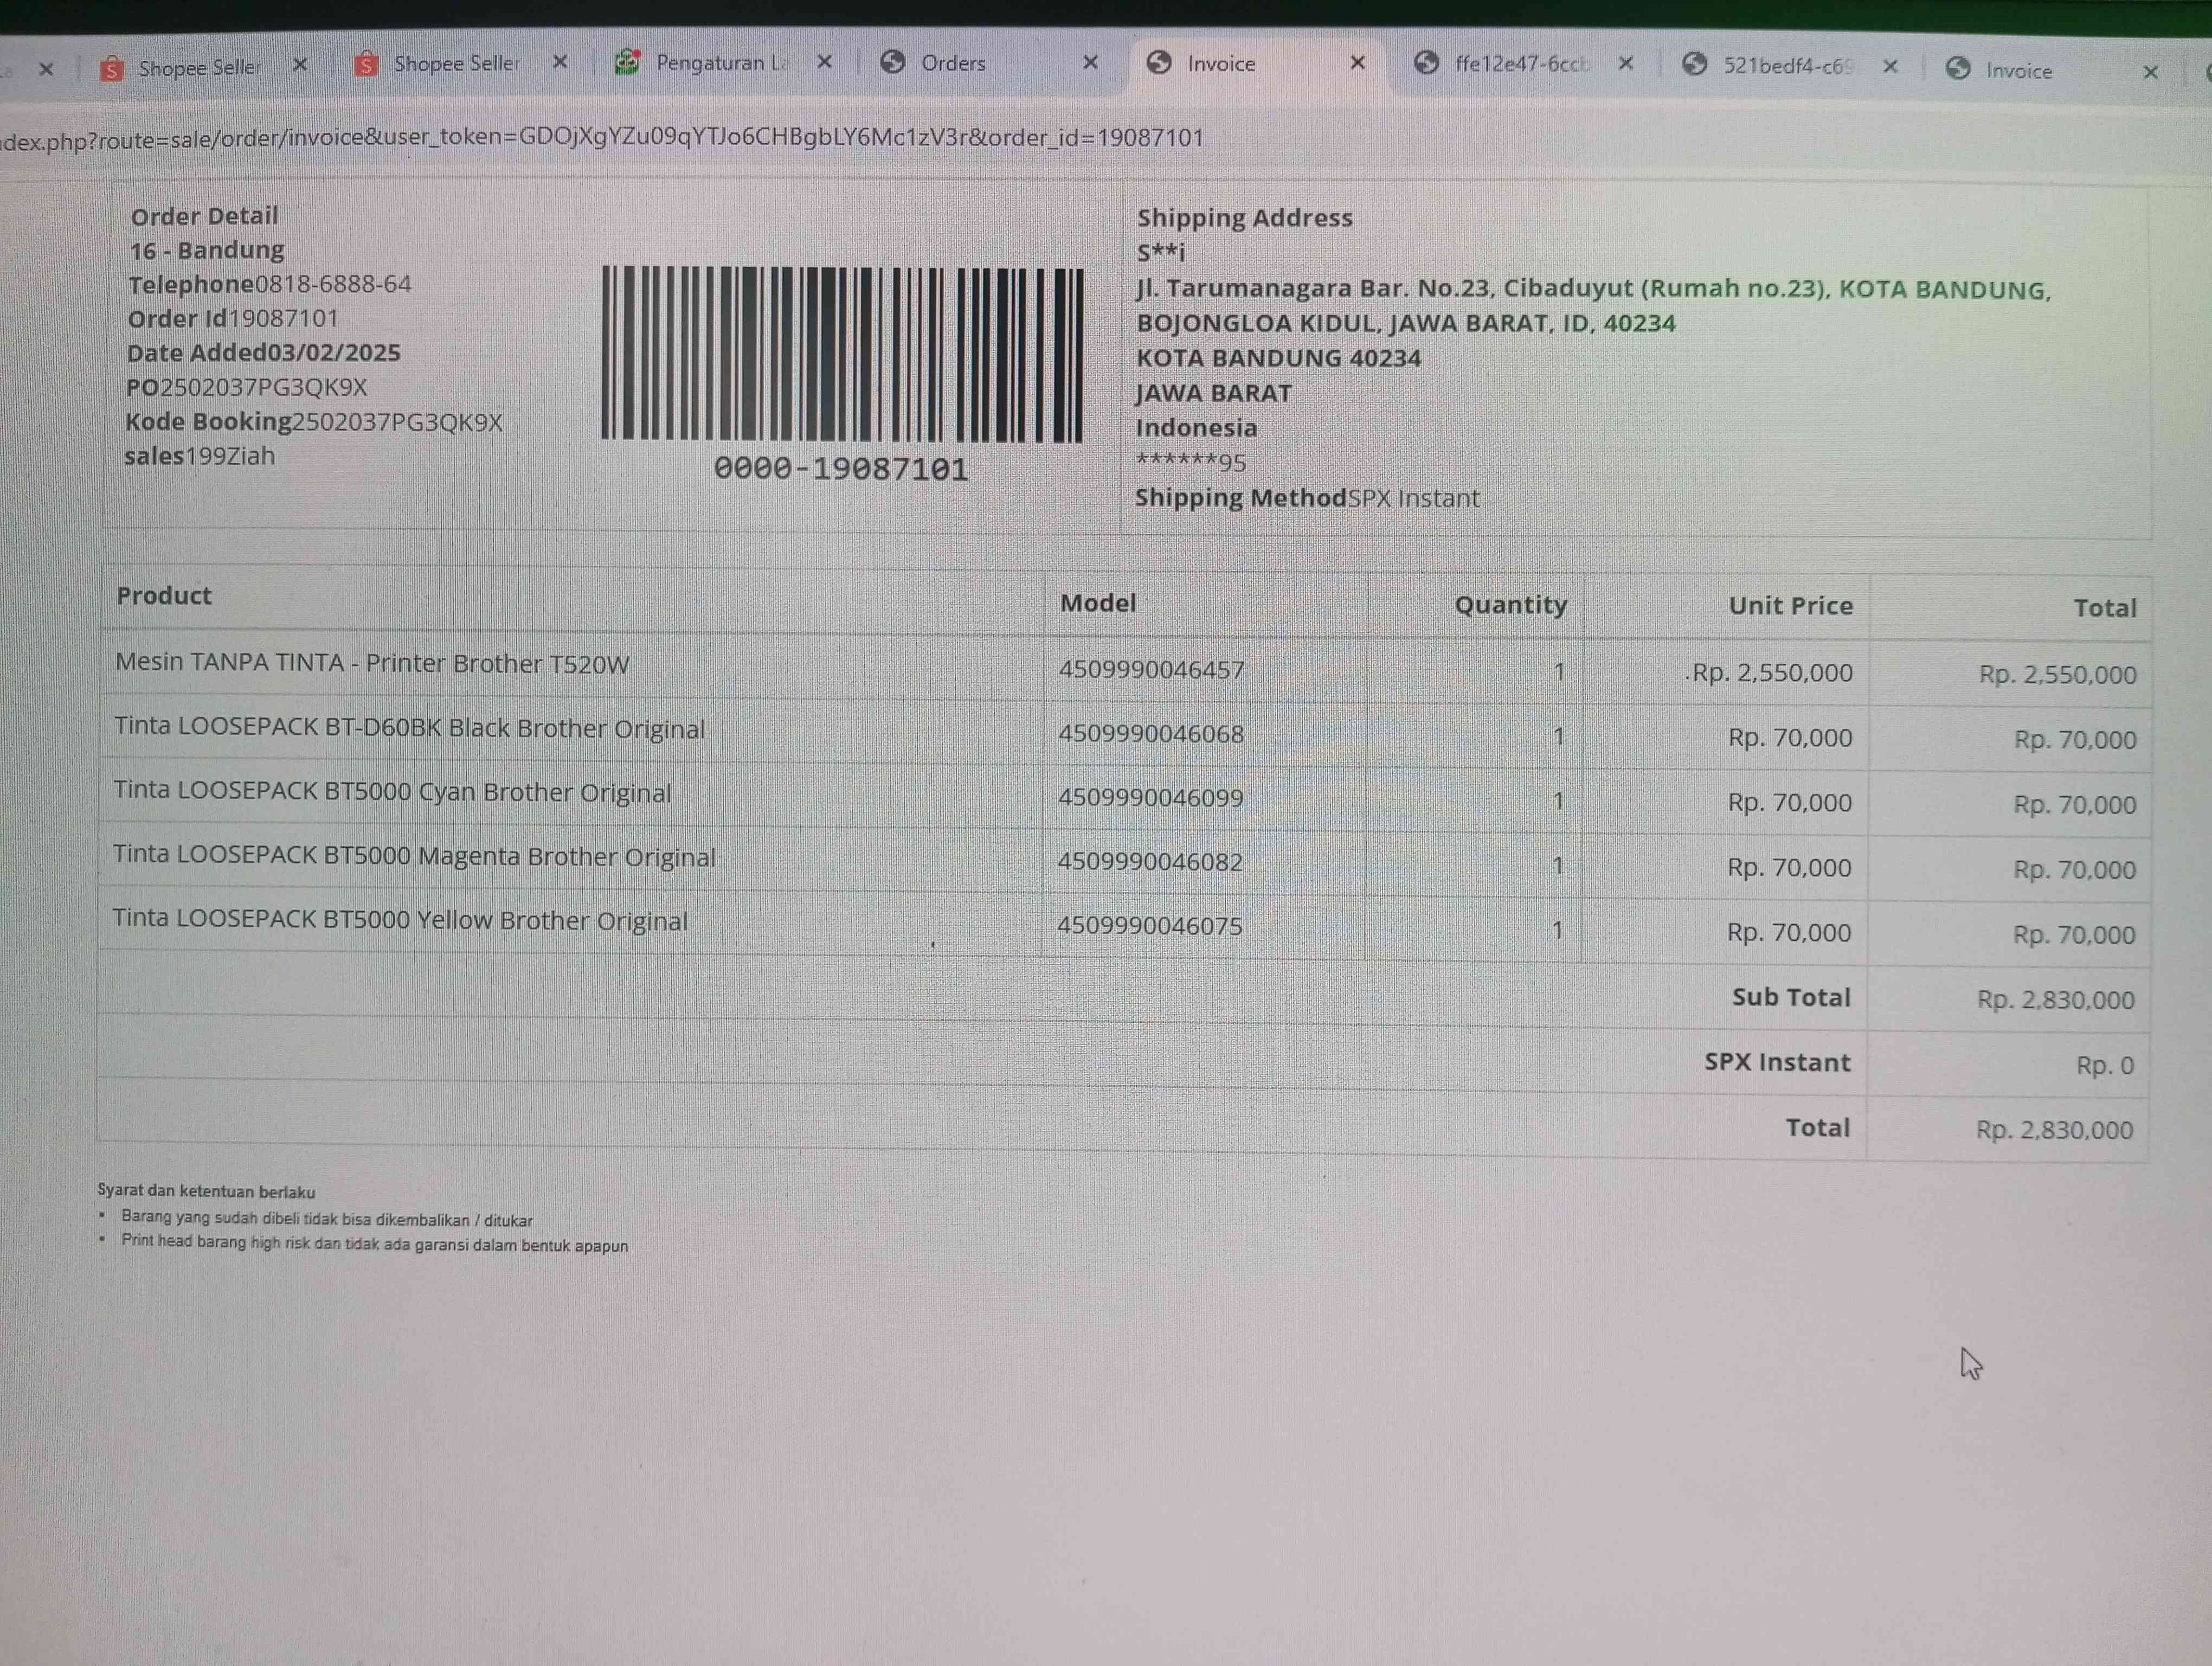Click globe icon on active Invoice tab

tap(1159, 62)
